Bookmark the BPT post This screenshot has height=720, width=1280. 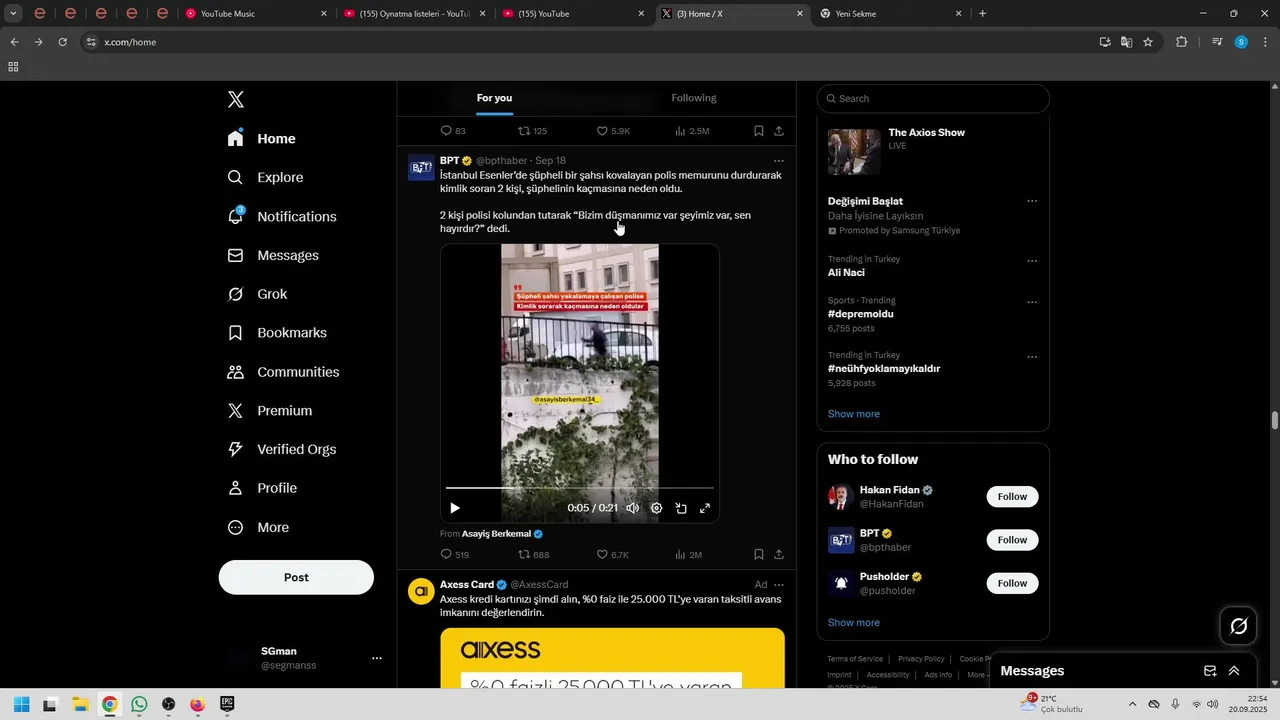[759, 554]
